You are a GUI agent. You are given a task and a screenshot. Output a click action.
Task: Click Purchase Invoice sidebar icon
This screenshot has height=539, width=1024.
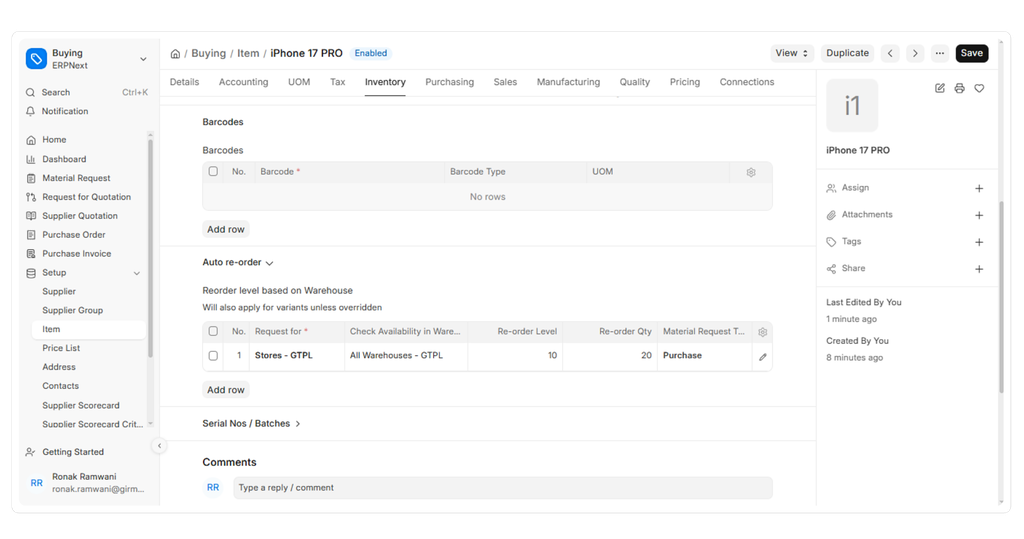[31, 254]
